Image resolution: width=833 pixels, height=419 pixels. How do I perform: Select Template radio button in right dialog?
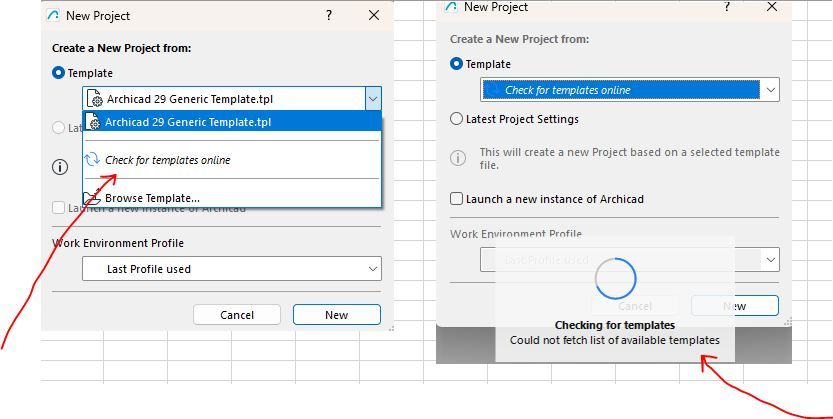pos(456,64)
